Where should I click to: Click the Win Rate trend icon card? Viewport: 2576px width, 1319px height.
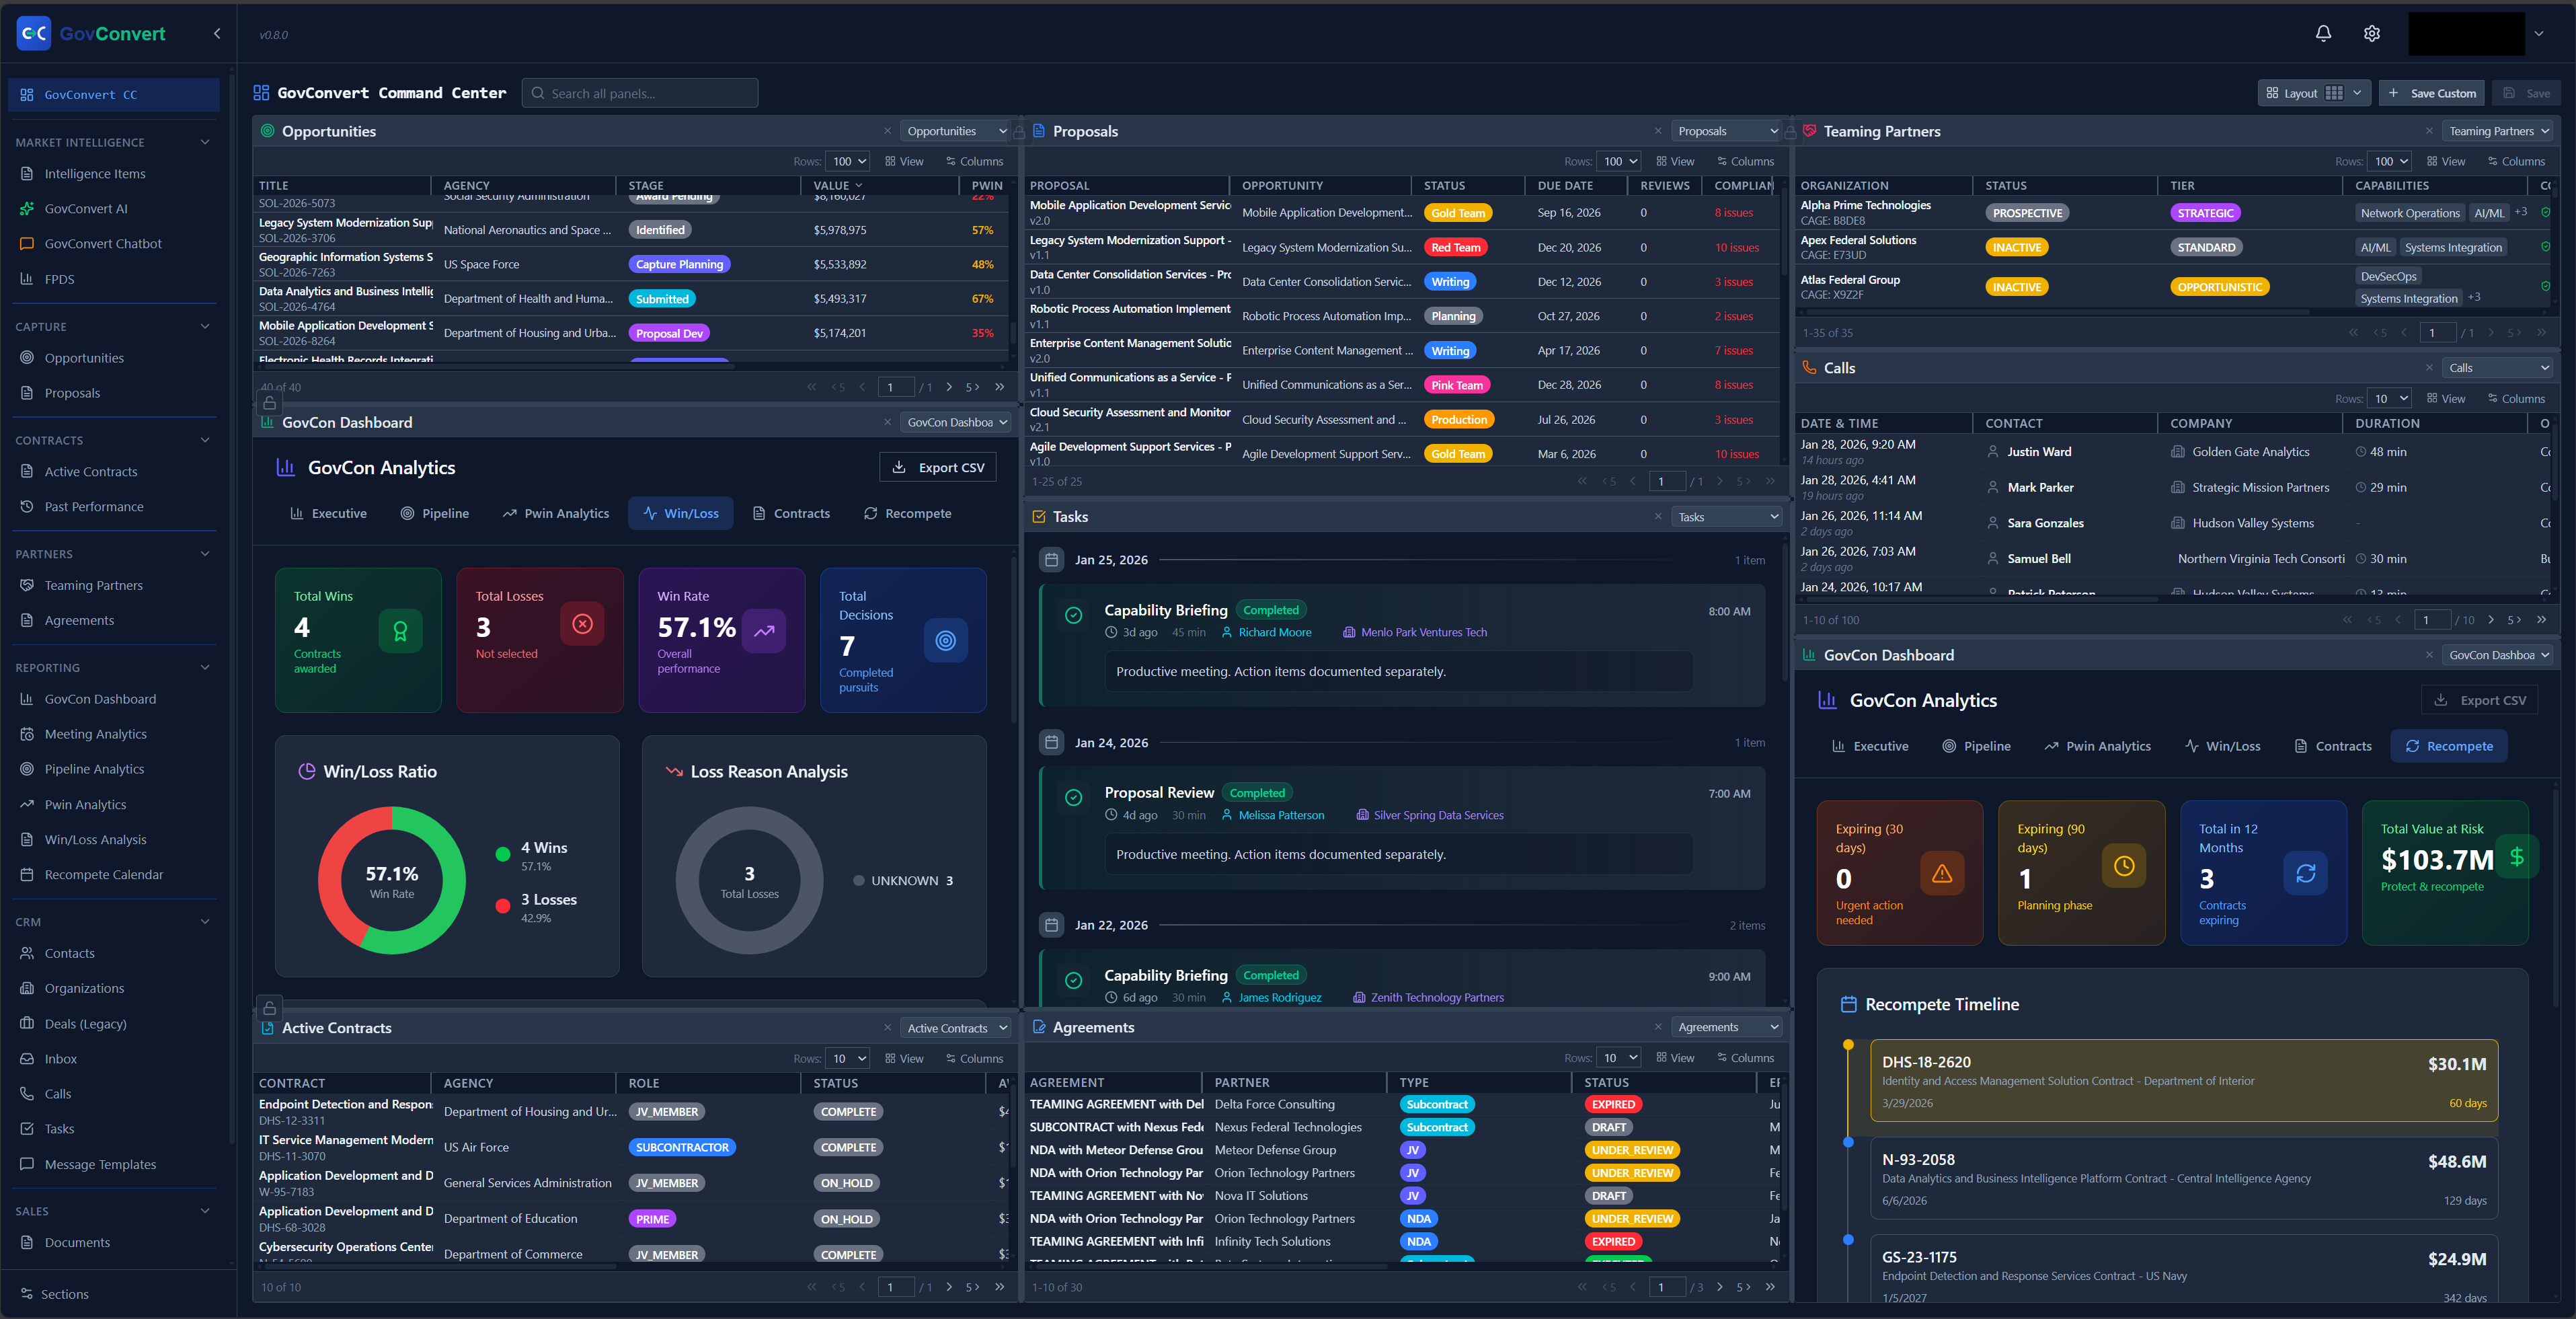pos(764,631)
